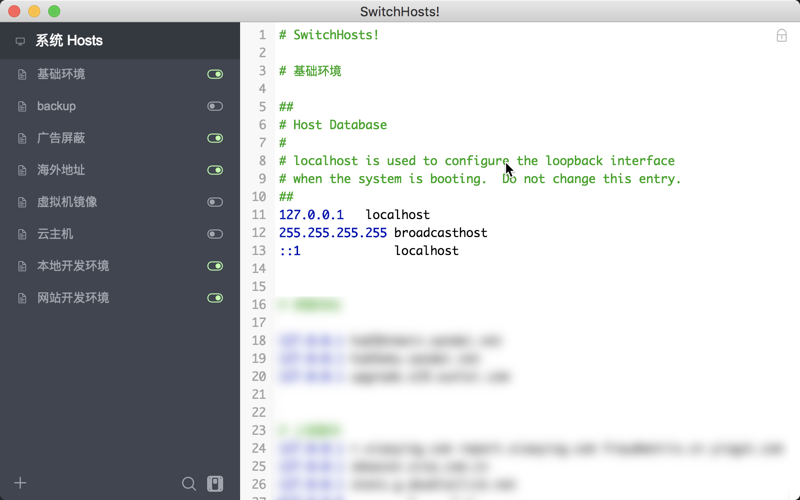Click the file icon next to 基础环境
The width and height of the screenshot is (800, 500).
[22, 74]
